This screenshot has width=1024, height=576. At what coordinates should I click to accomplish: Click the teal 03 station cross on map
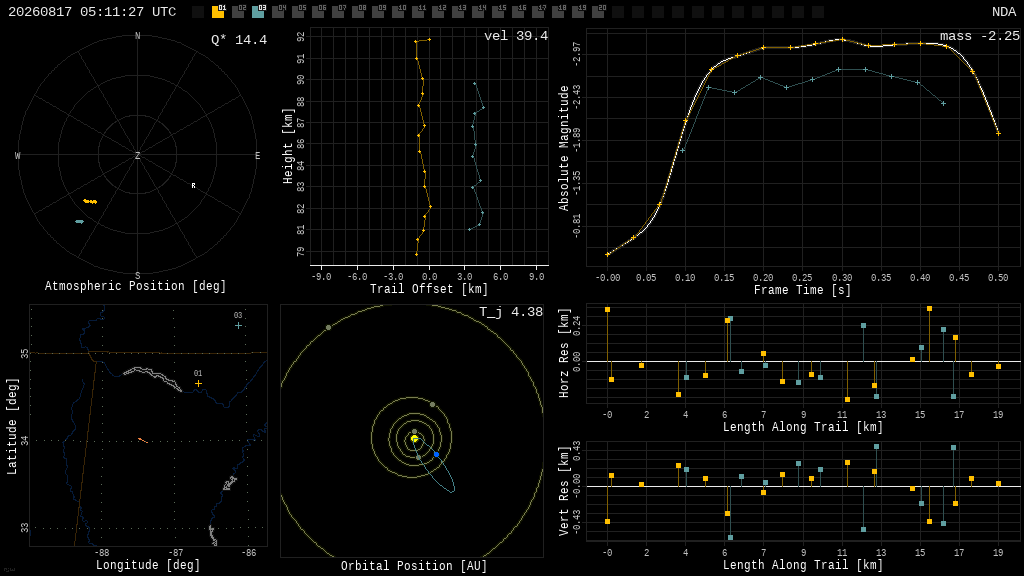(238, 325)
